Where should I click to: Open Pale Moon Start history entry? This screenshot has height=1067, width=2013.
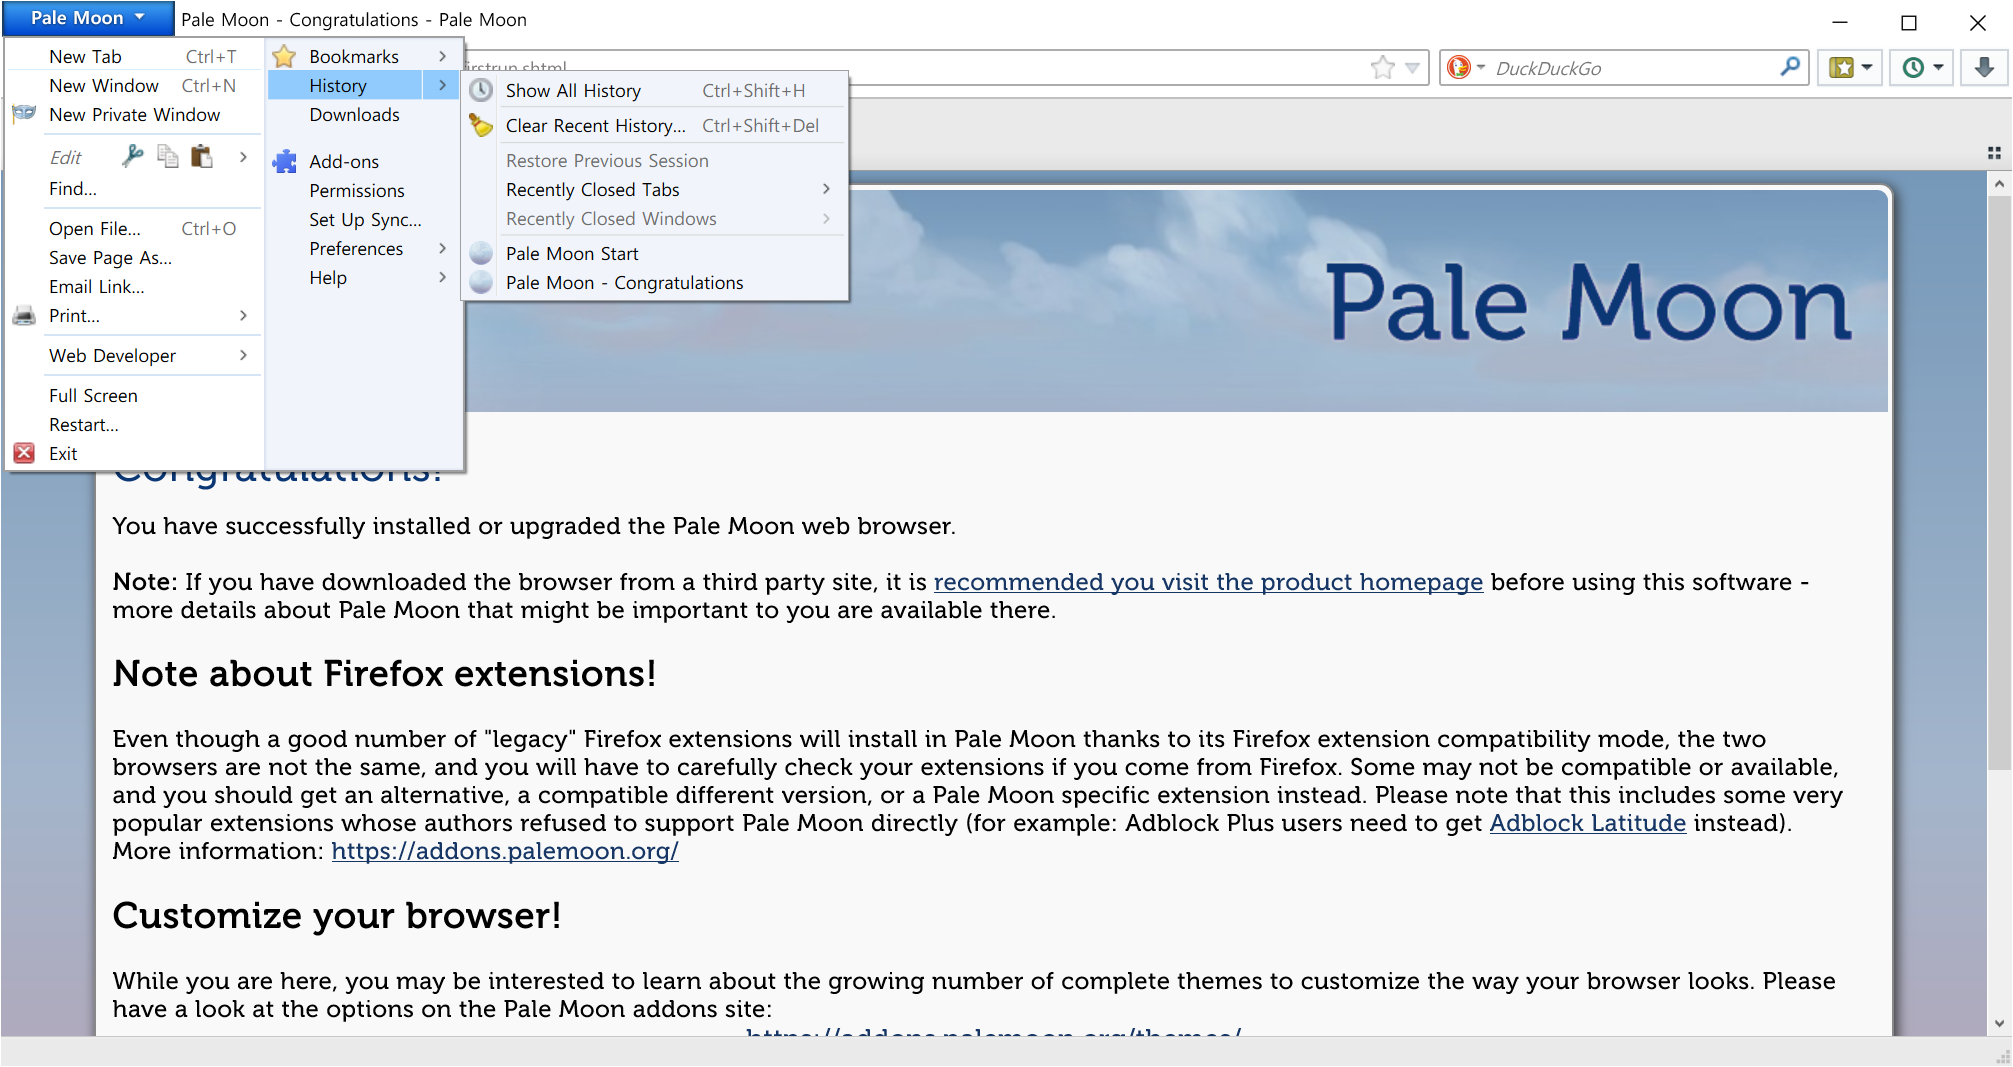[655, 254]
